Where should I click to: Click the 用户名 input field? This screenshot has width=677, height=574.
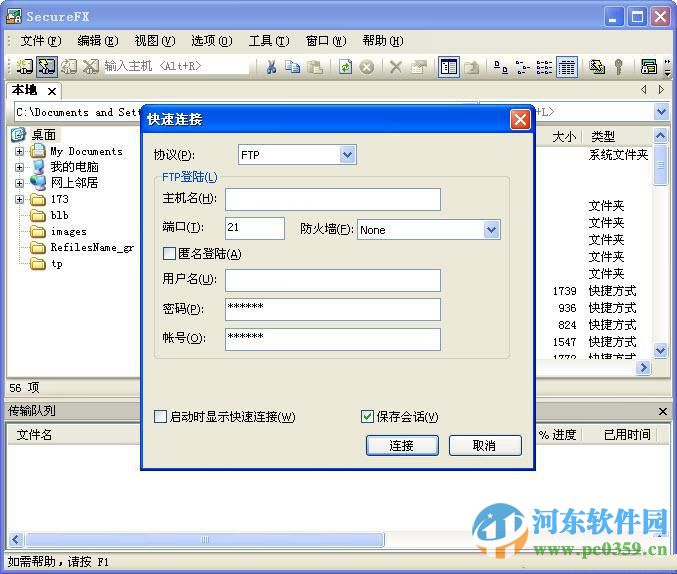click(332, 280)
